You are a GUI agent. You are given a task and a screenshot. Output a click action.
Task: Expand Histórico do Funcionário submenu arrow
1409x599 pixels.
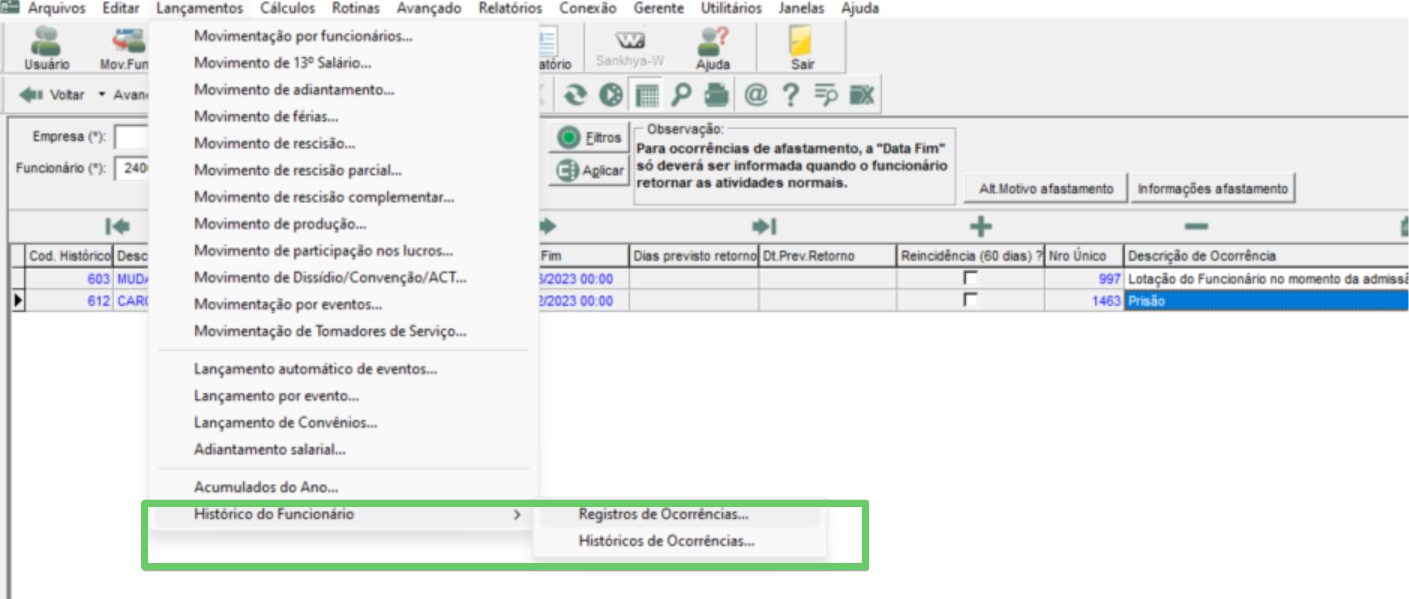[517, 515]
